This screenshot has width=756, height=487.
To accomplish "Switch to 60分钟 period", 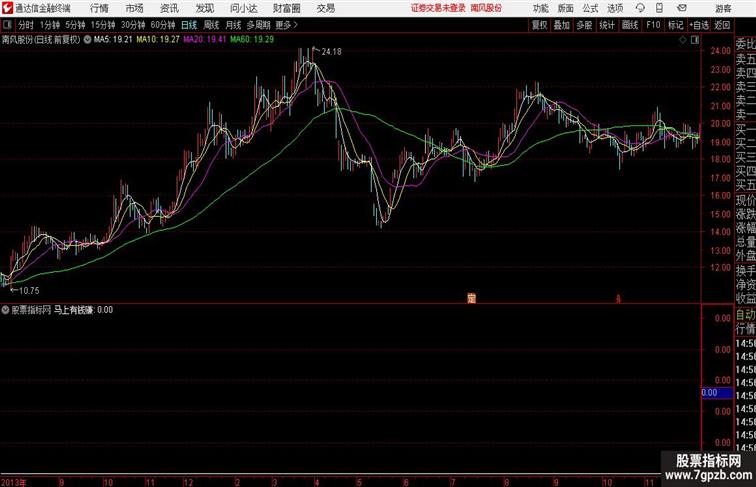I will pos(163,25).
